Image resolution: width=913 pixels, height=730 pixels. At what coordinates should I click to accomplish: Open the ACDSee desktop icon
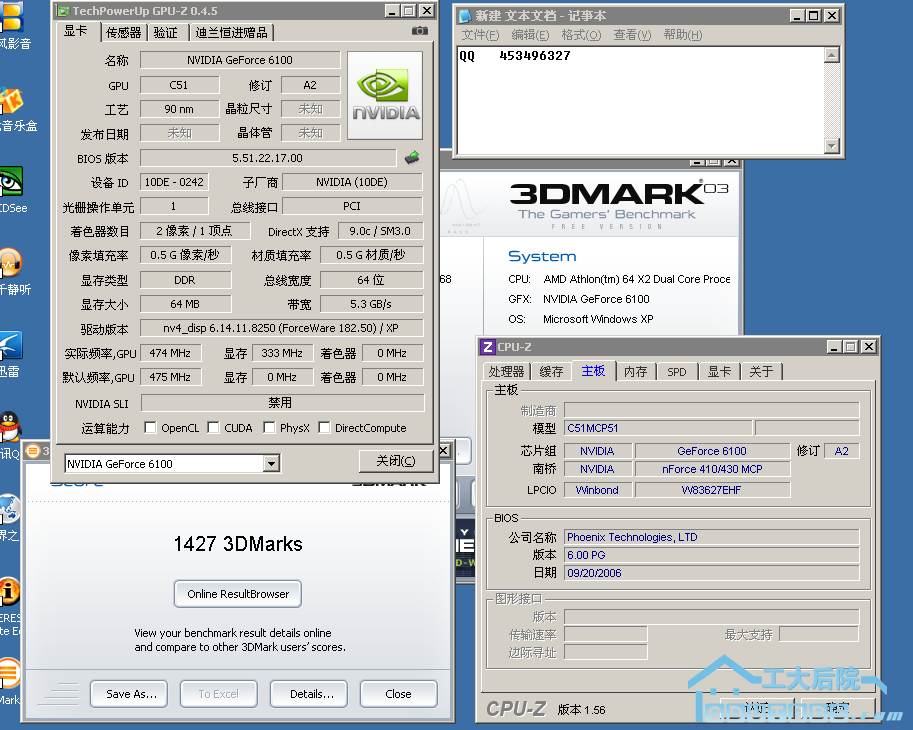coord(12,182)
